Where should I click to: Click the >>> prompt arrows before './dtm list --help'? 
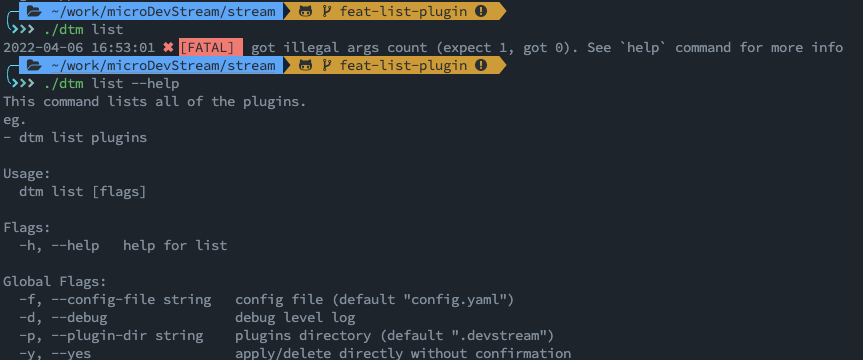(23, 84)
